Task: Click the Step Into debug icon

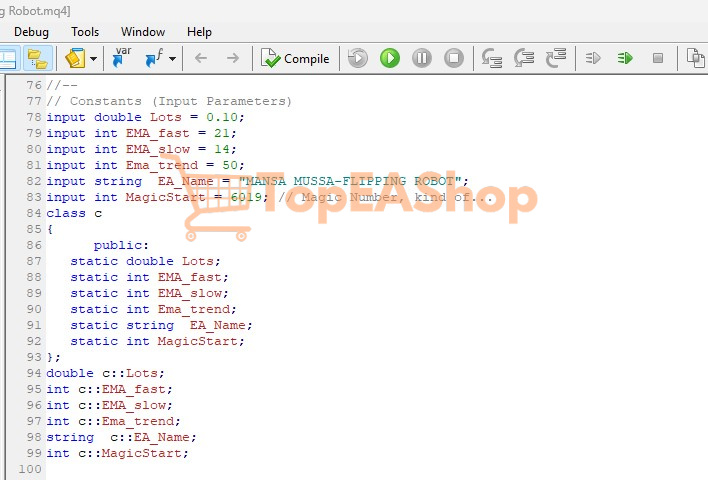Action: coord(492,58)
